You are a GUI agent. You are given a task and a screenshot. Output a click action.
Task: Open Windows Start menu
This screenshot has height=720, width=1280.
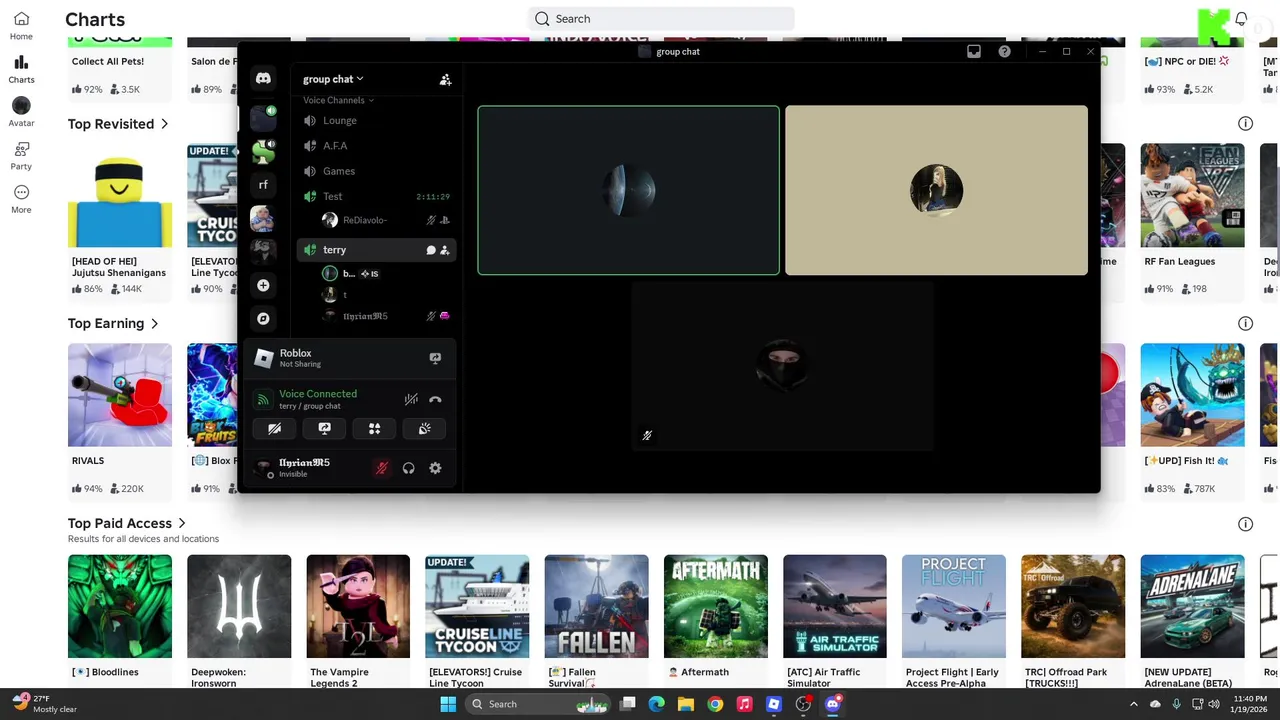[448, 704]
